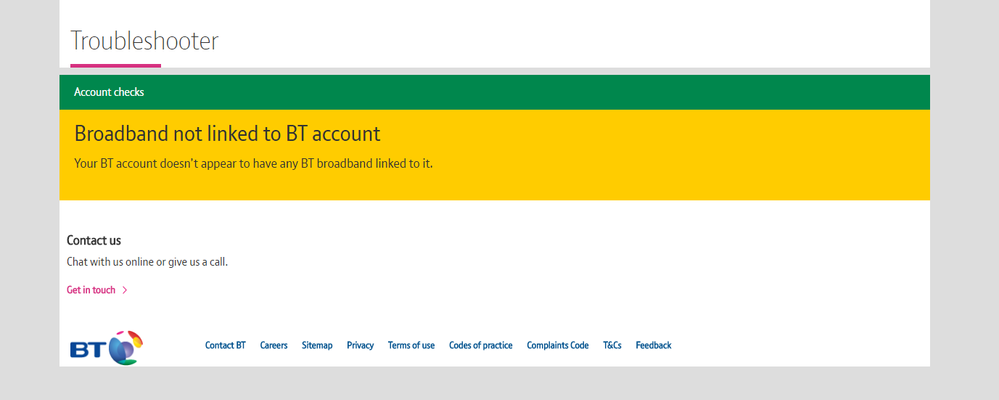999x400 pixels.
Task: Open the T&Cs footer link
Action: (612, 345)
